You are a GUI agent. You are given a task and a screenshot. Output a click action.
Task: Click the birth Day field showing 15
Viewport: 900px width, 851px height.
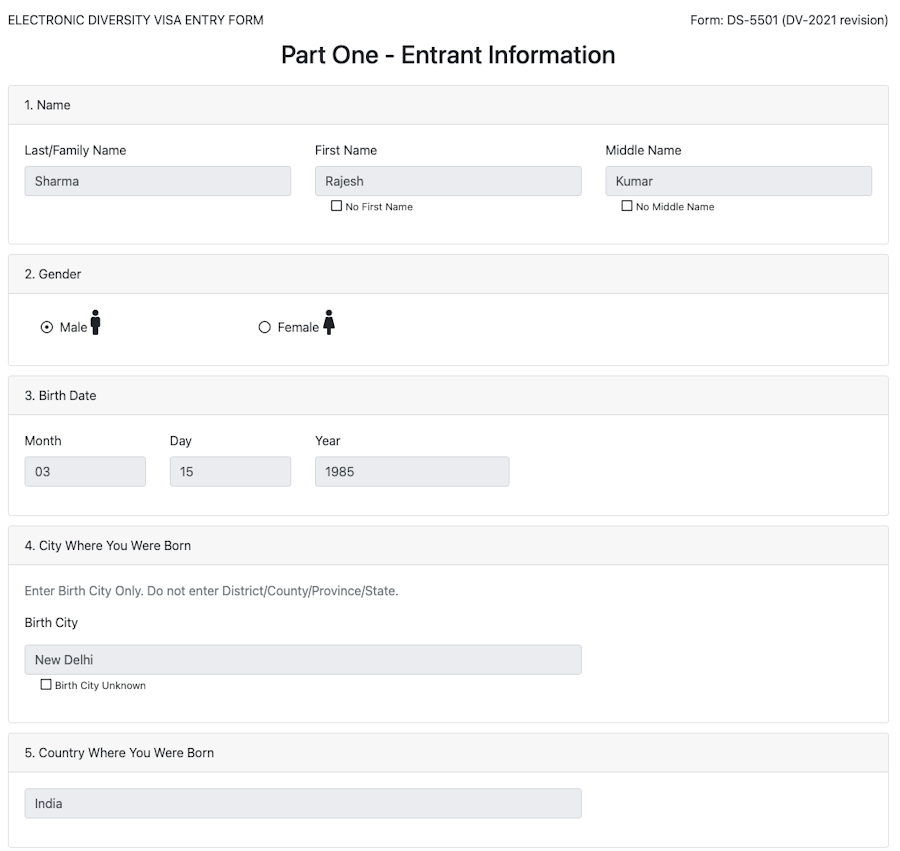(x=230, y=472)
